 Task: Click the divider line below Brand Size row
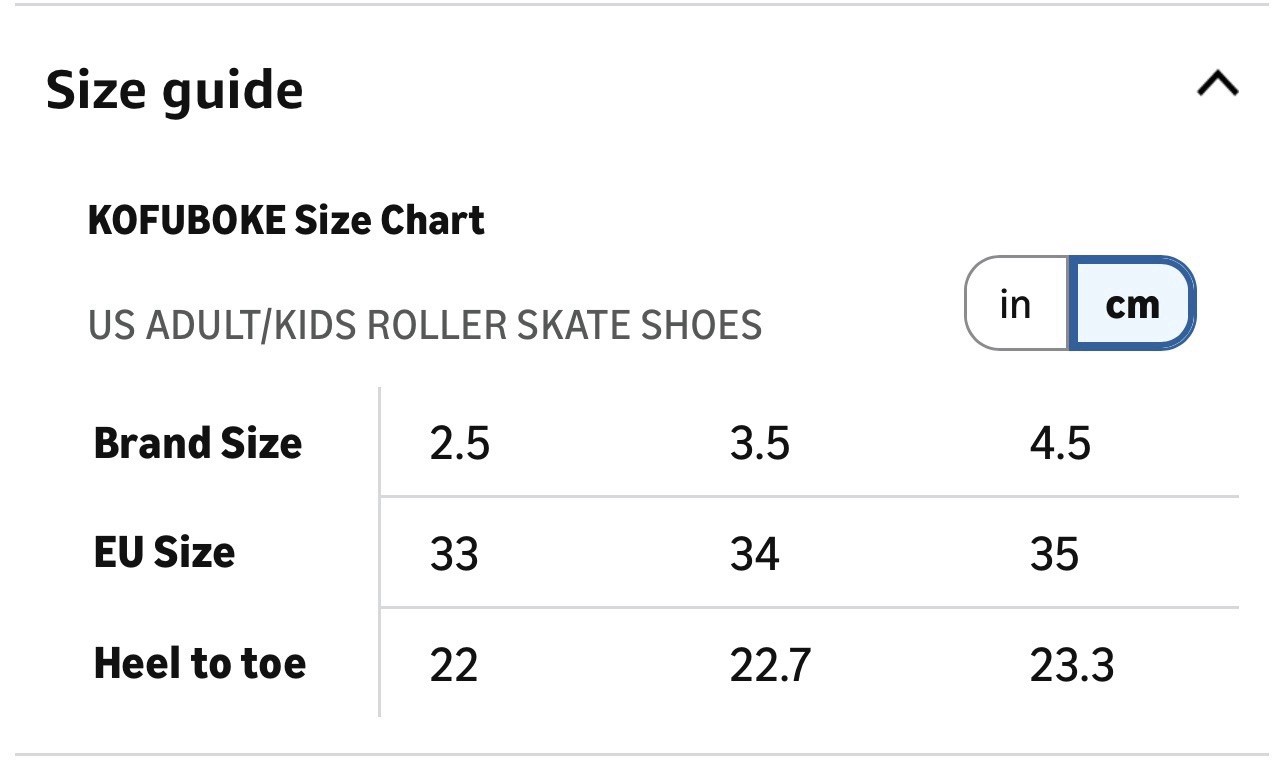(x=809, y=496)
